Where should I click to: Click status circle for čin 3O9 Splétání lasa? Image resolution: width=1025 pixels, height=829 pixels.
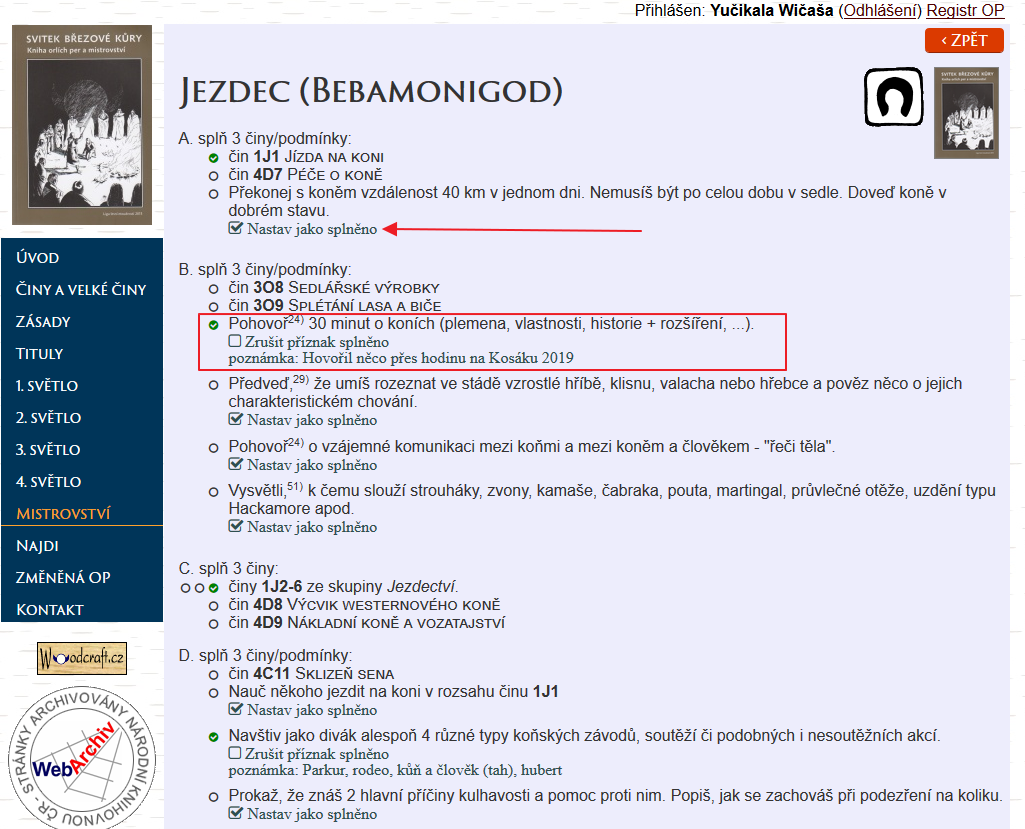coord(213,307)
